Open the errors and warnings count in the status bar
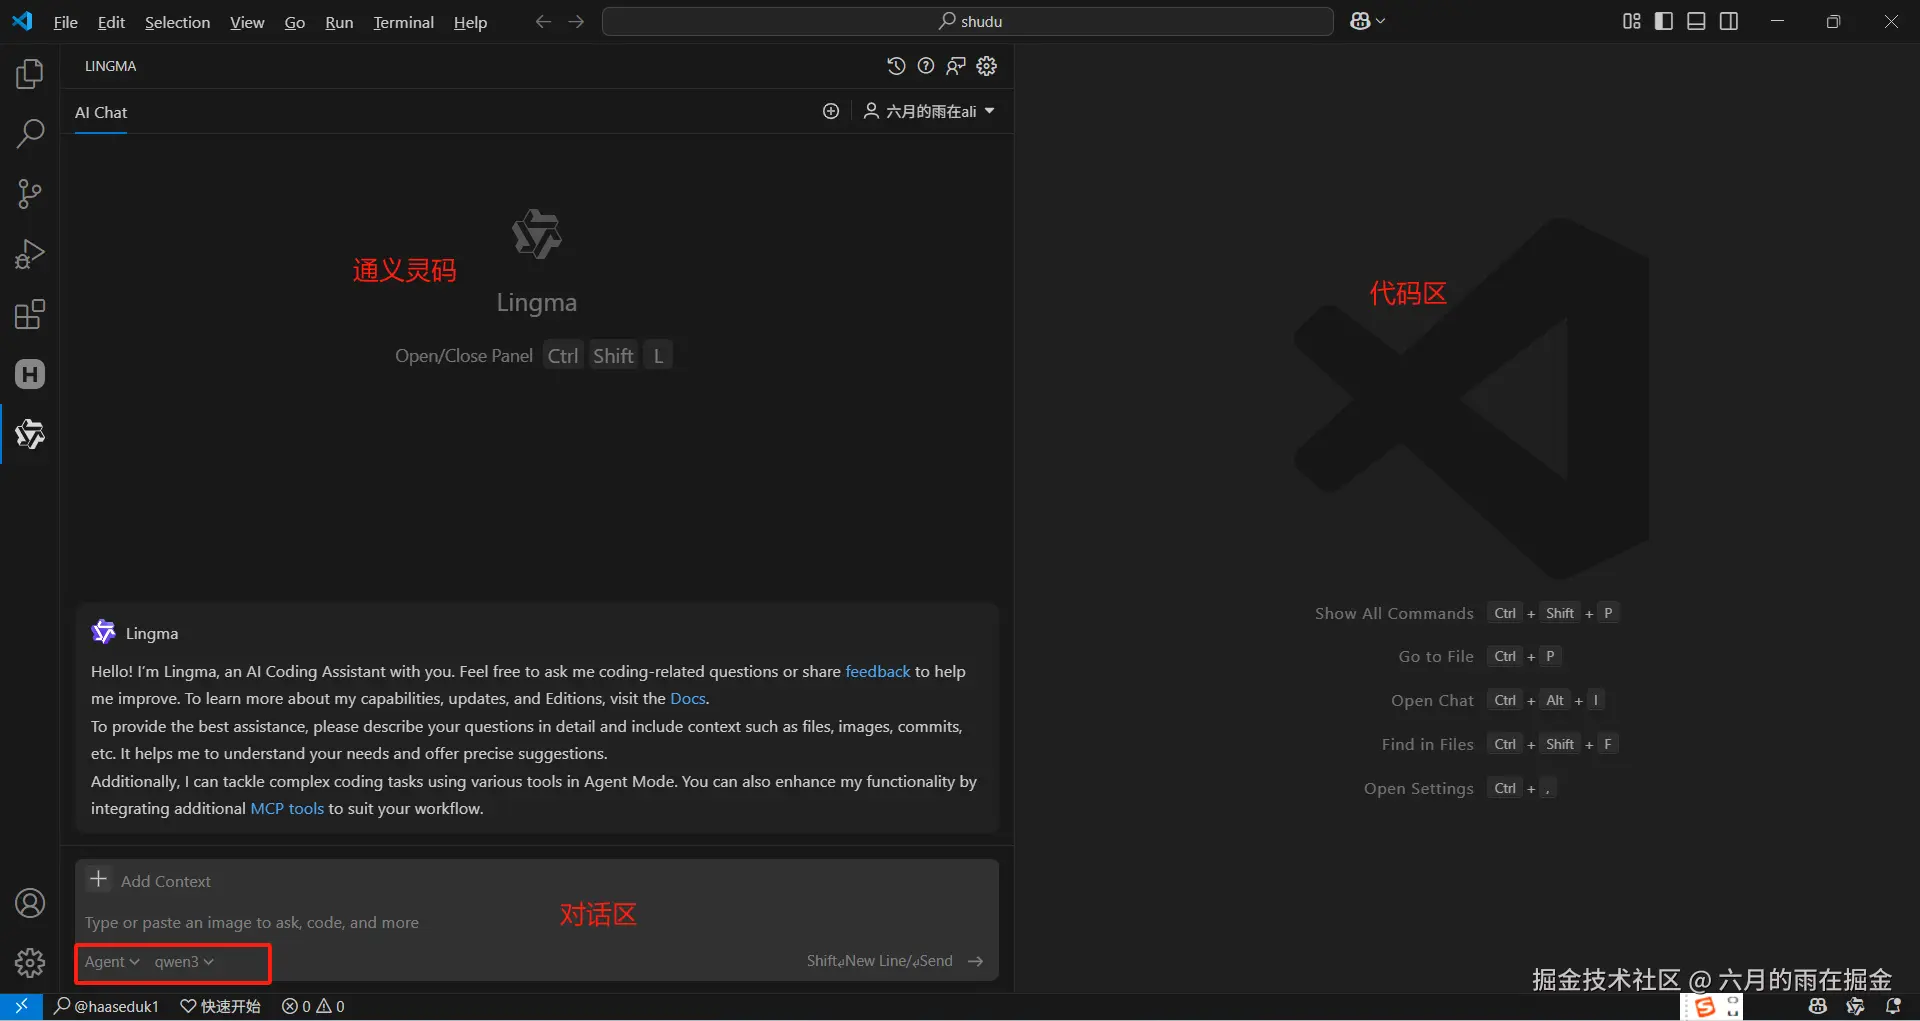Viewport: 1920px width, 1021px height. 313,1006
